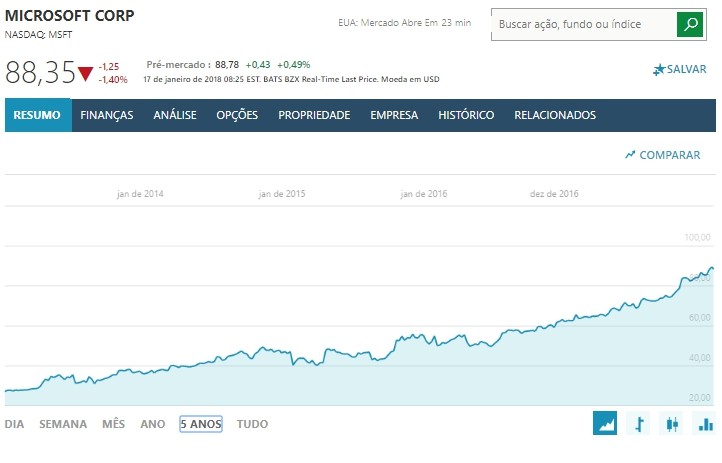Click the green search magnifier button
The width and height of the screenshot is (722, 463).
[x=690, y=25]
